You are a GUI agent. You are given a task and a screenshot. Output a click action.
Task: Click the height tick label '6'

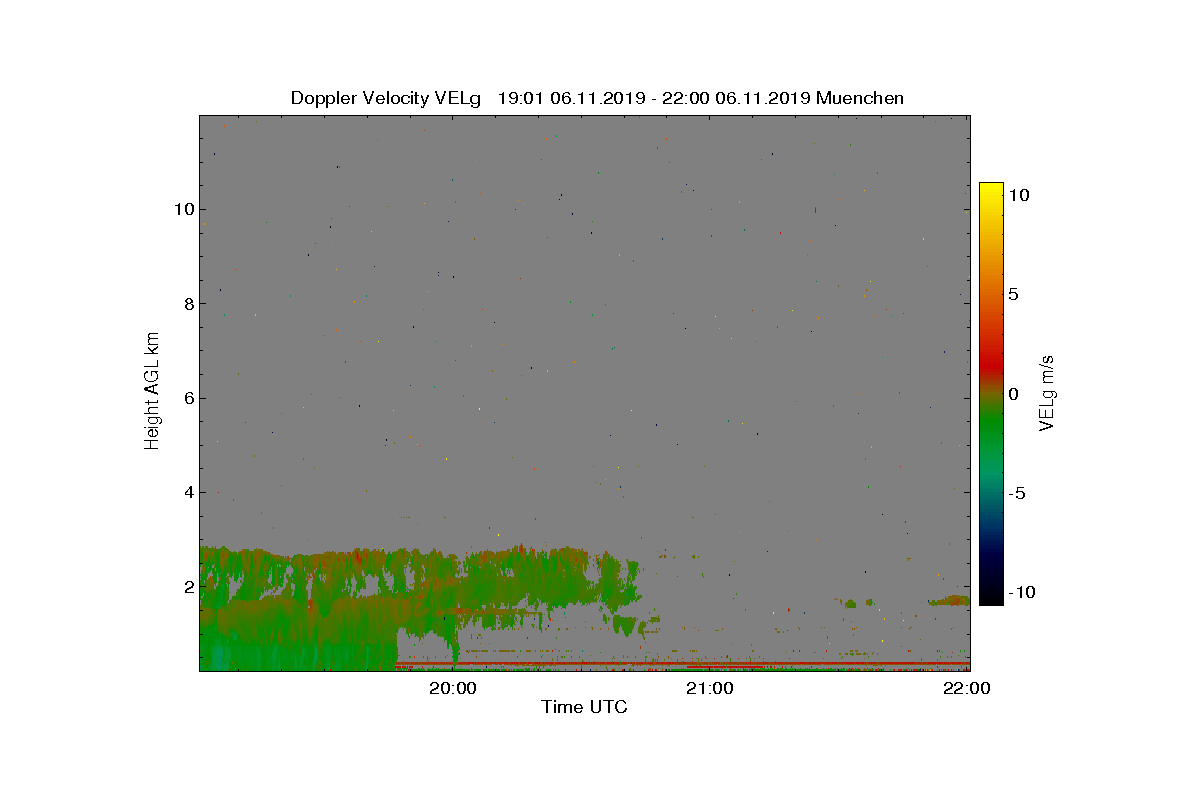point(187,397)
